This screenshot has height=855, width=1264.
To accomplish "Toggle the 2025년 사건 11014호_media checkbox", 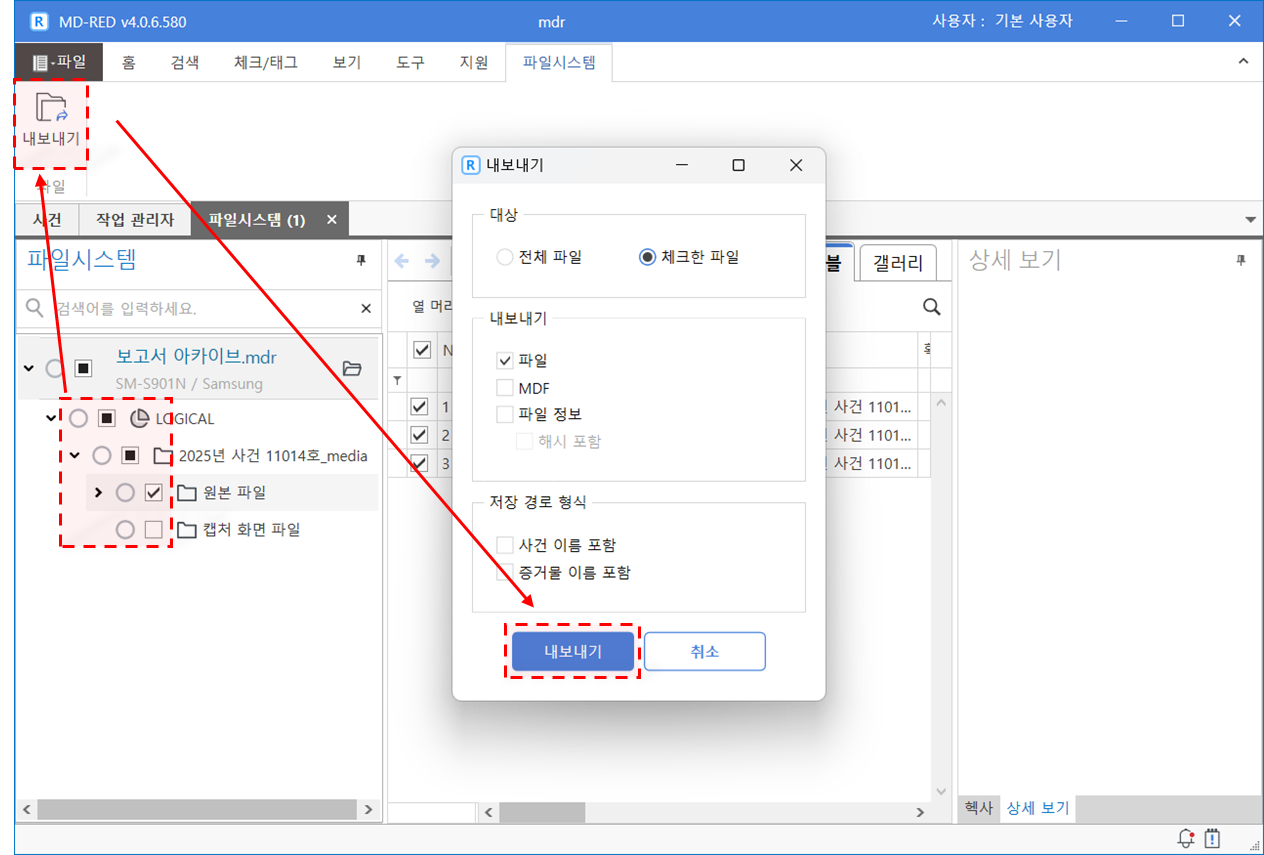I will (130, 456).
